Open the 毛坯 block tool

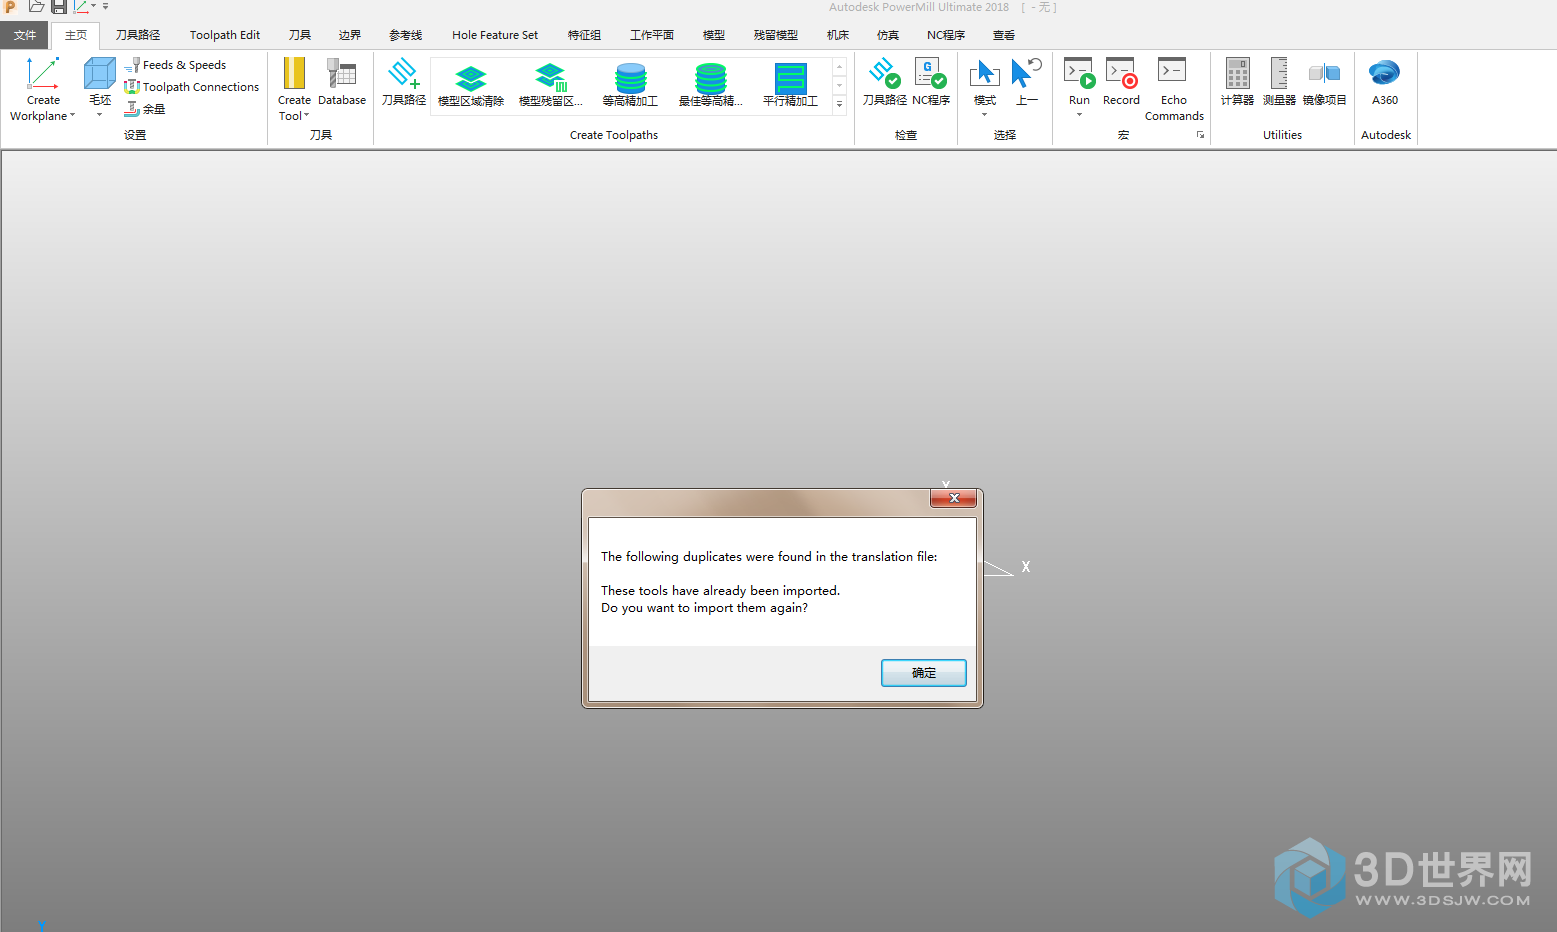(x=99, y=73)
